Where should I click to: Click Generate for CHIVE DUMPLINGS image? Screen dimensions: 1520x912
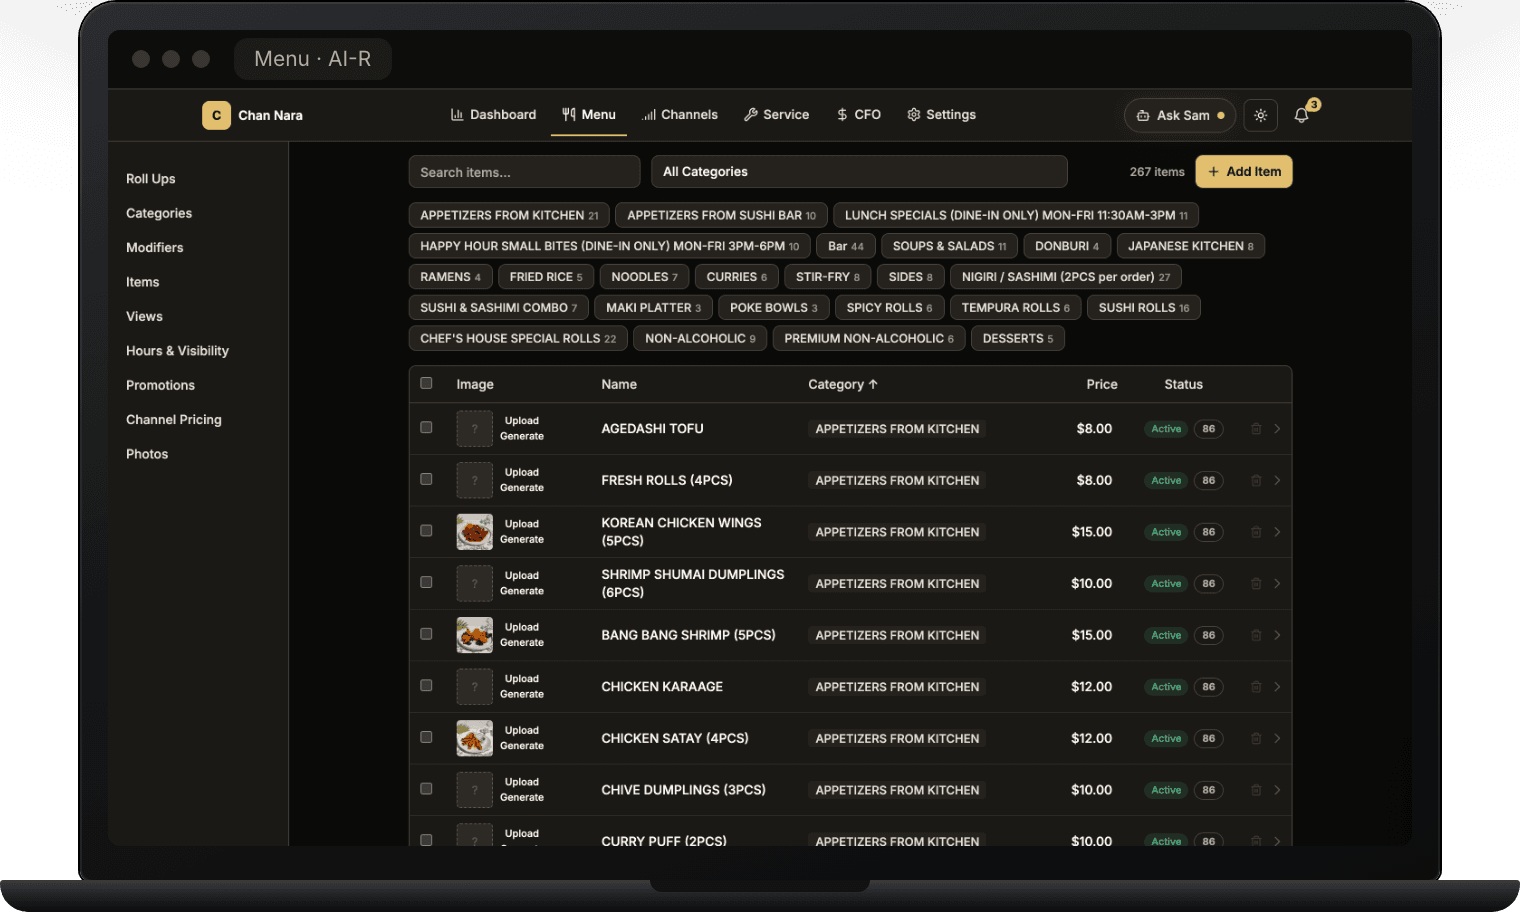522,798
